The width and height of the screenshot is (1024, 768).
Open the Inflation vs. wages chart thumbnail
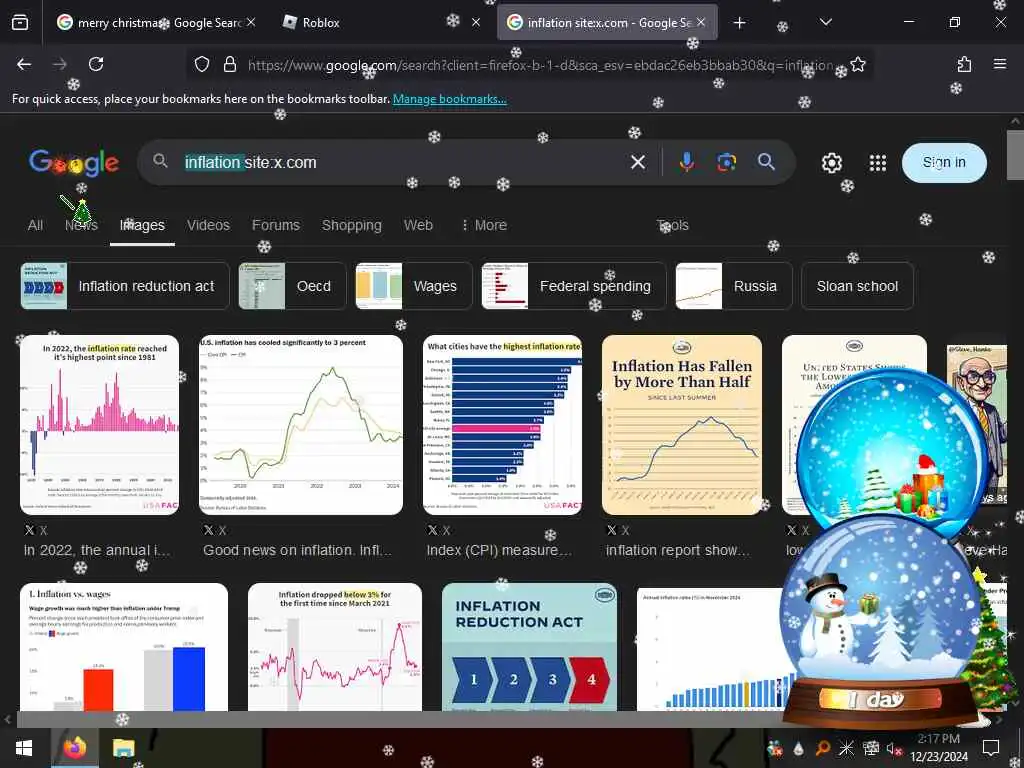(124, 647)
